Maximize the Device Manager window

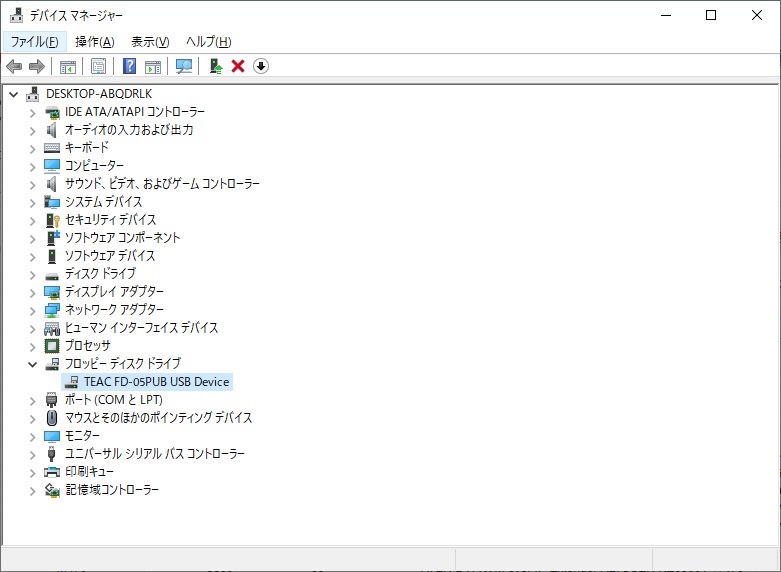pyautogui.click(x=711, y=15)
